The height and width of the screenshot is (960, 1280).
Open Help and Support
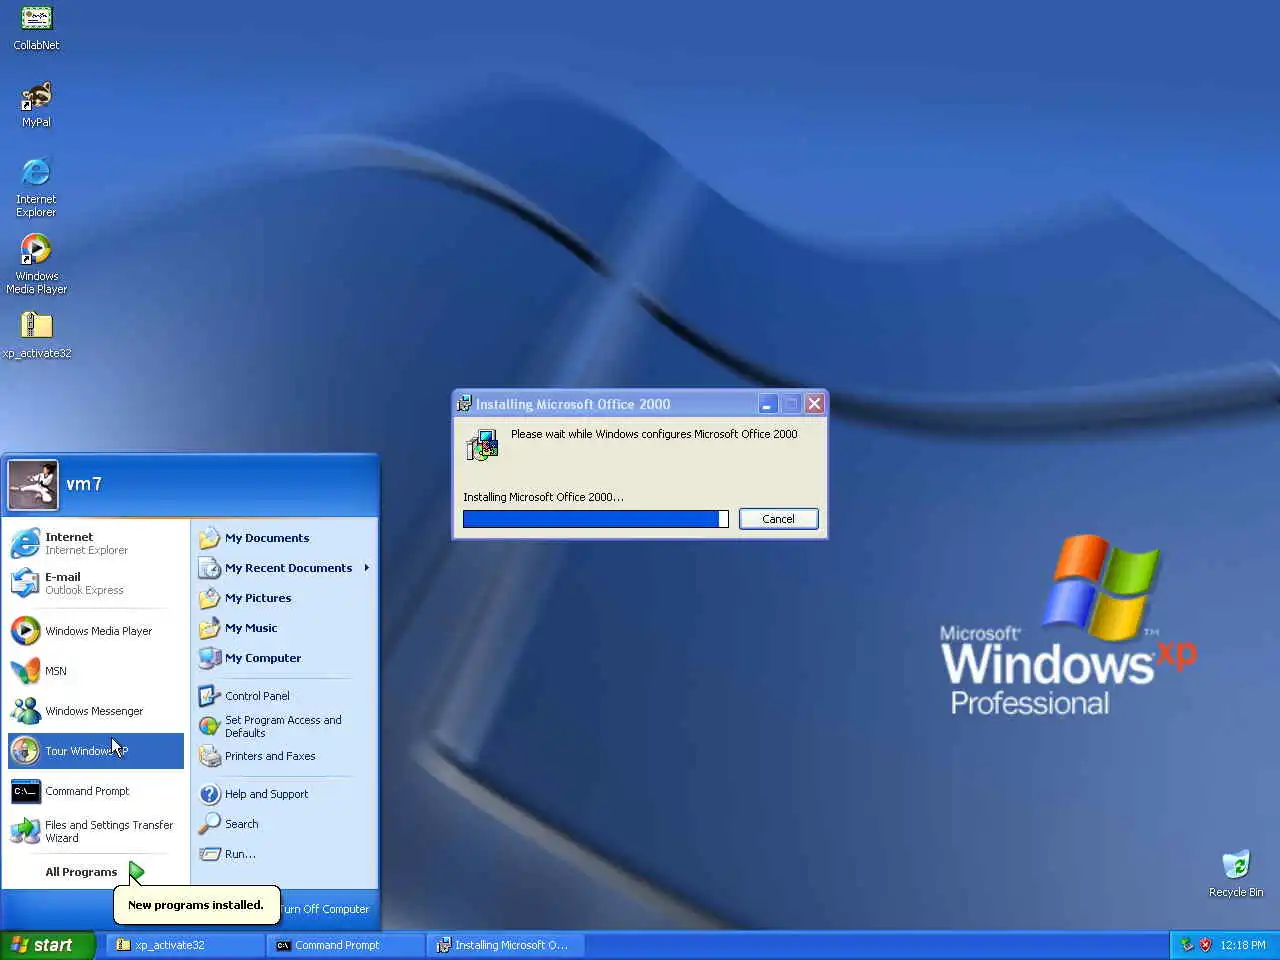[x=286, y=794]
